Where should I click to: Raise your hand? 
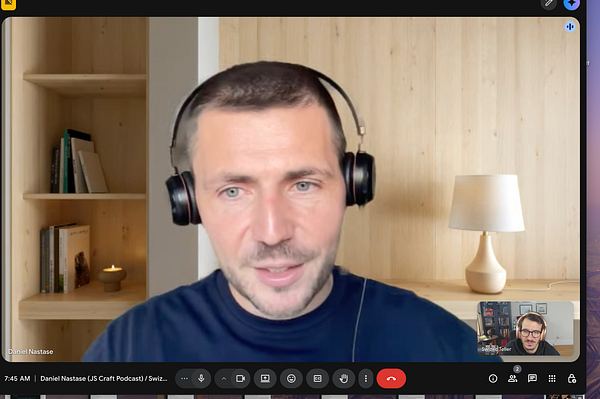click(344, 378)
